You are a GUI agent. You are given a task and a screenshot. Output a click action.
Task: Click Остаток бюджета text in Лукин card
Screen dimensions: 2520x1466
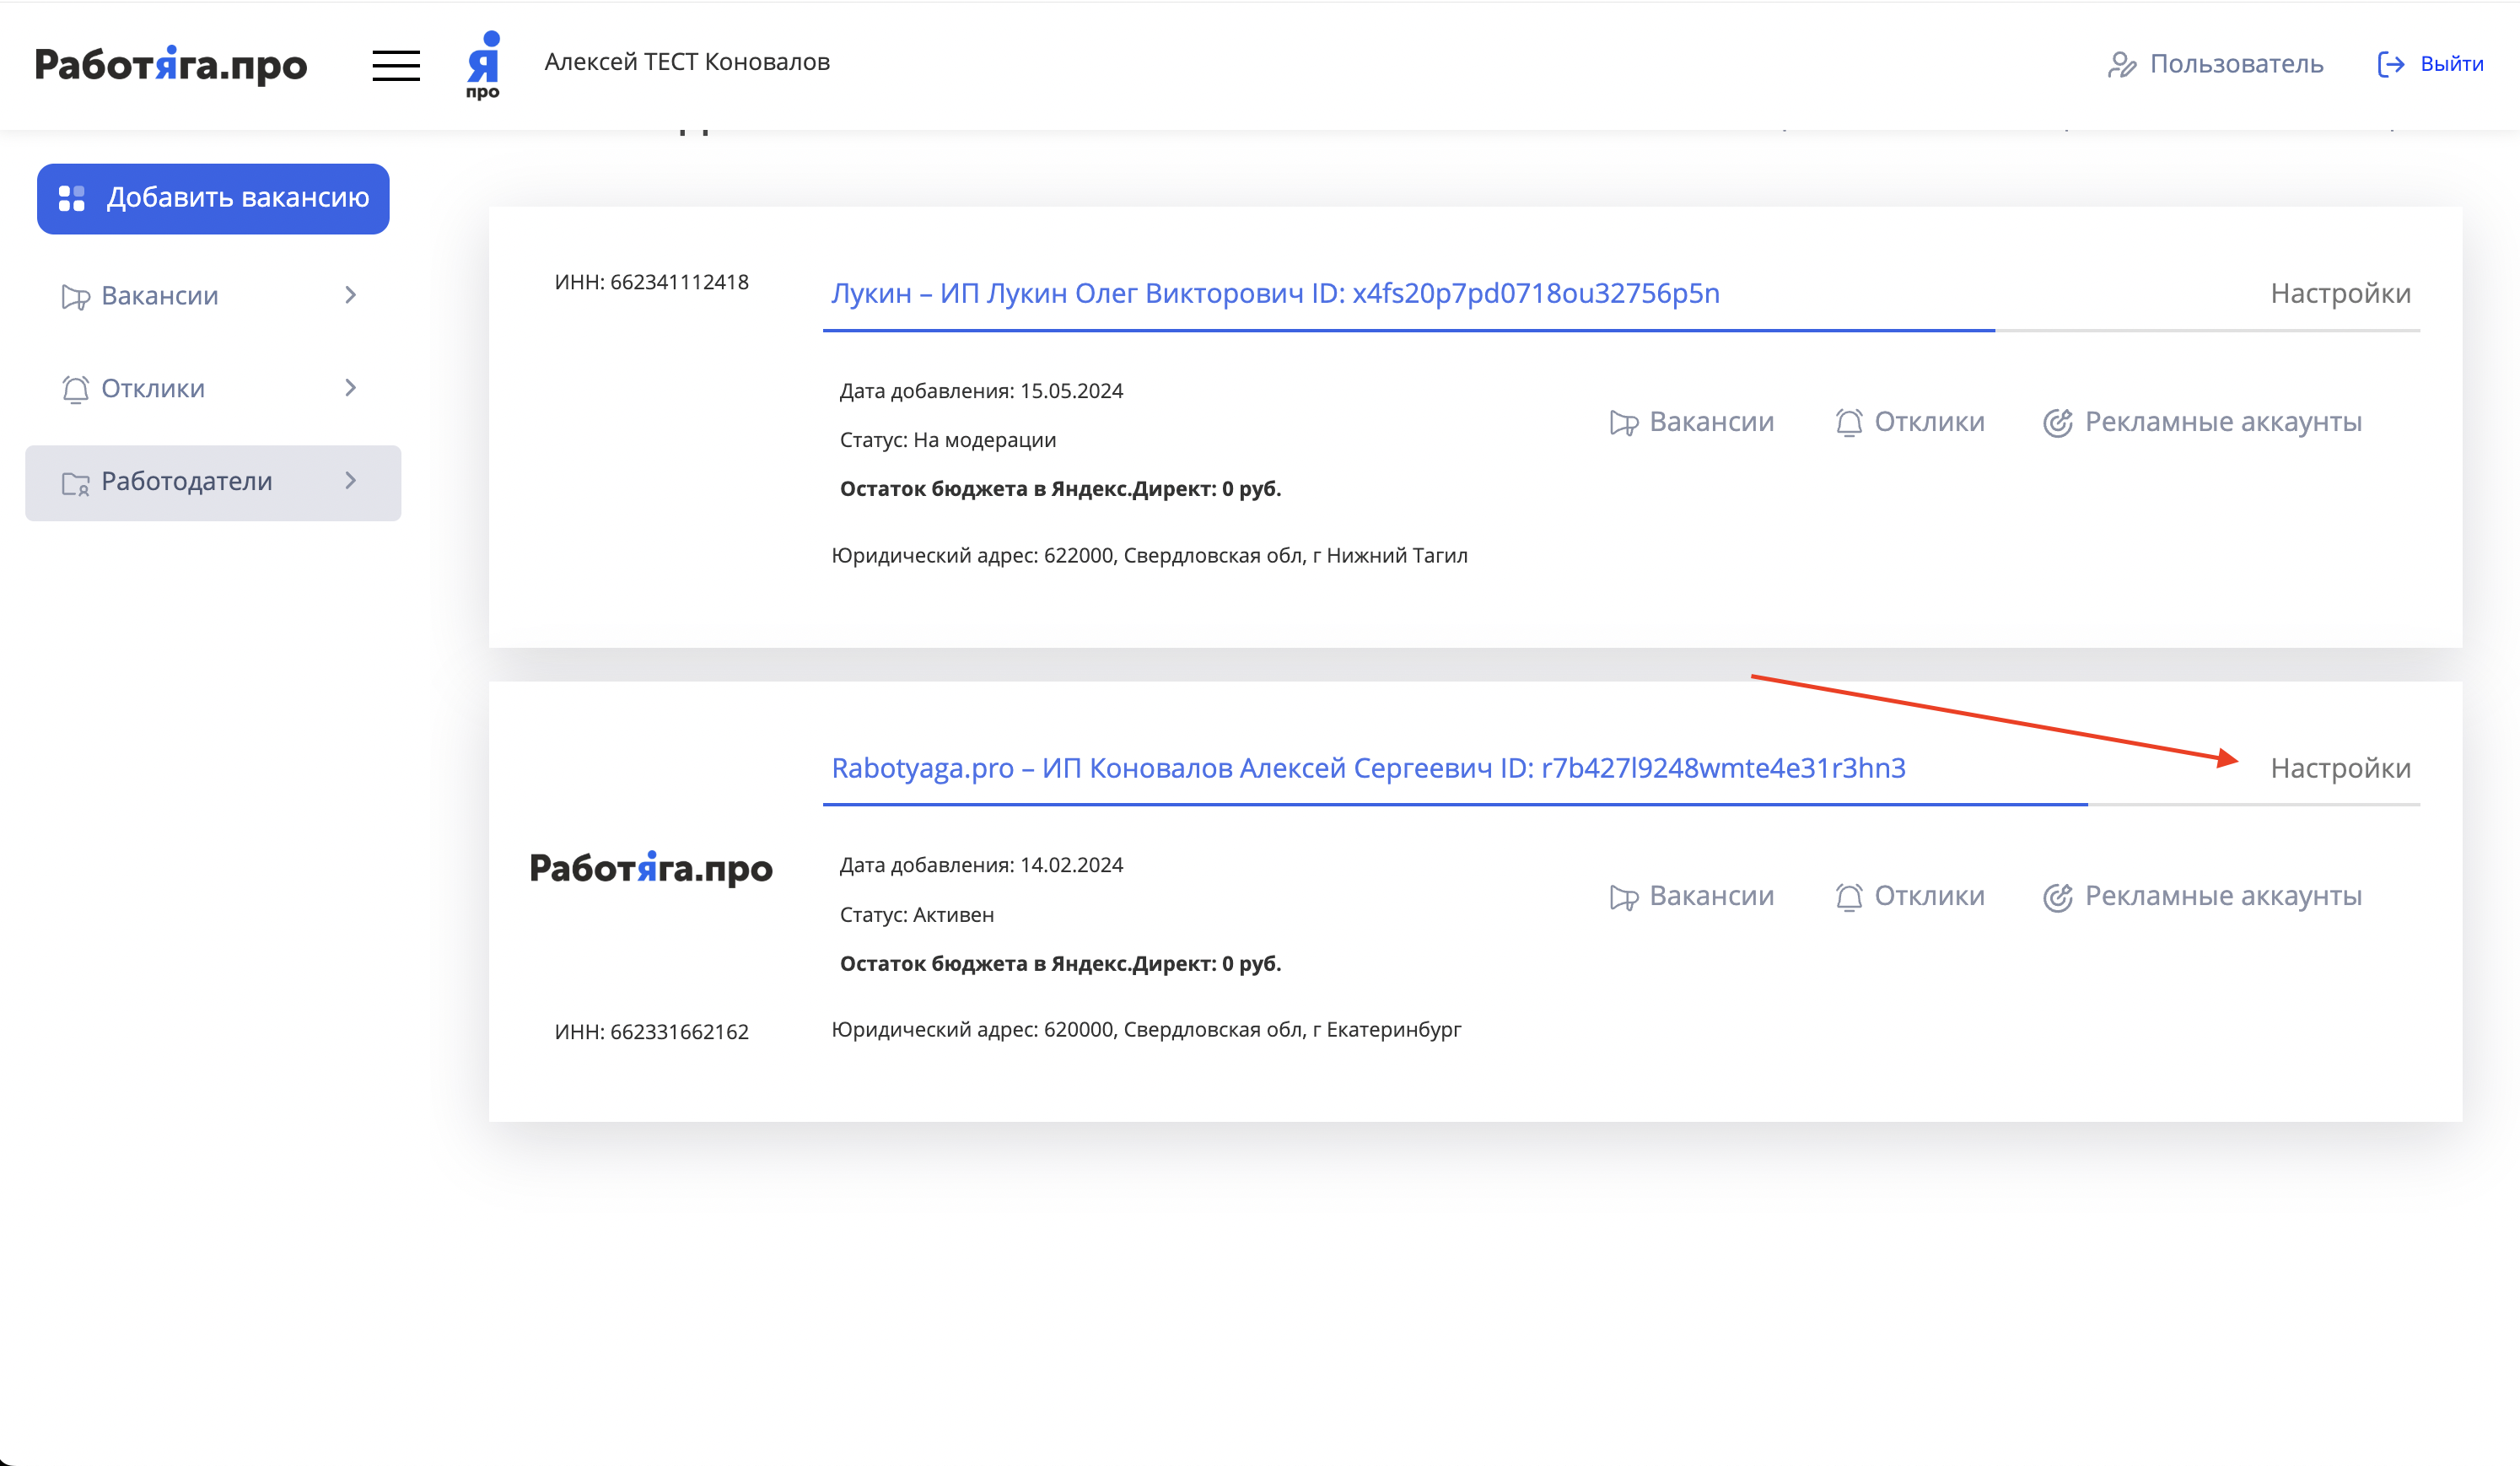(x=1061, y=489)
